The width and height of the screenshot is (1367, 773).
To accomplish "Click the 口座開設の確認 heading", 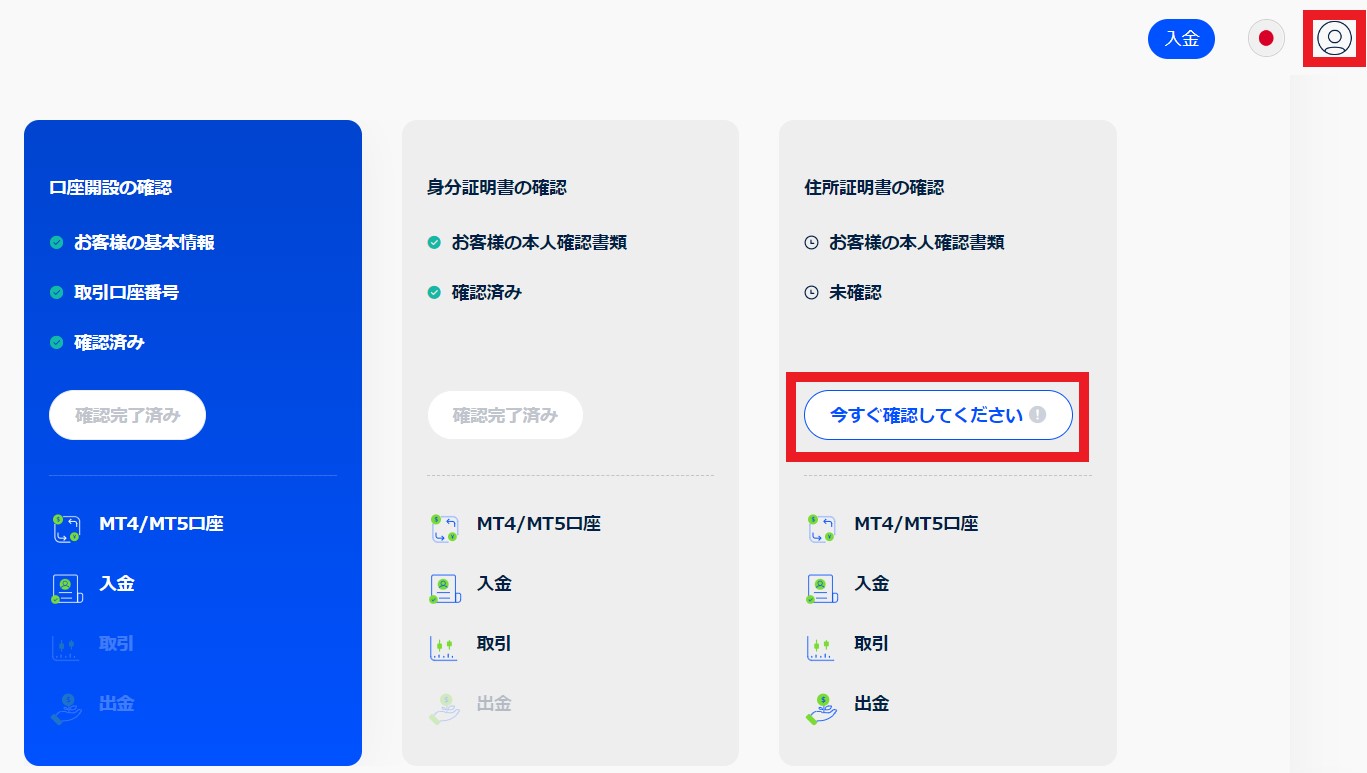I will [x=110, y=187].
